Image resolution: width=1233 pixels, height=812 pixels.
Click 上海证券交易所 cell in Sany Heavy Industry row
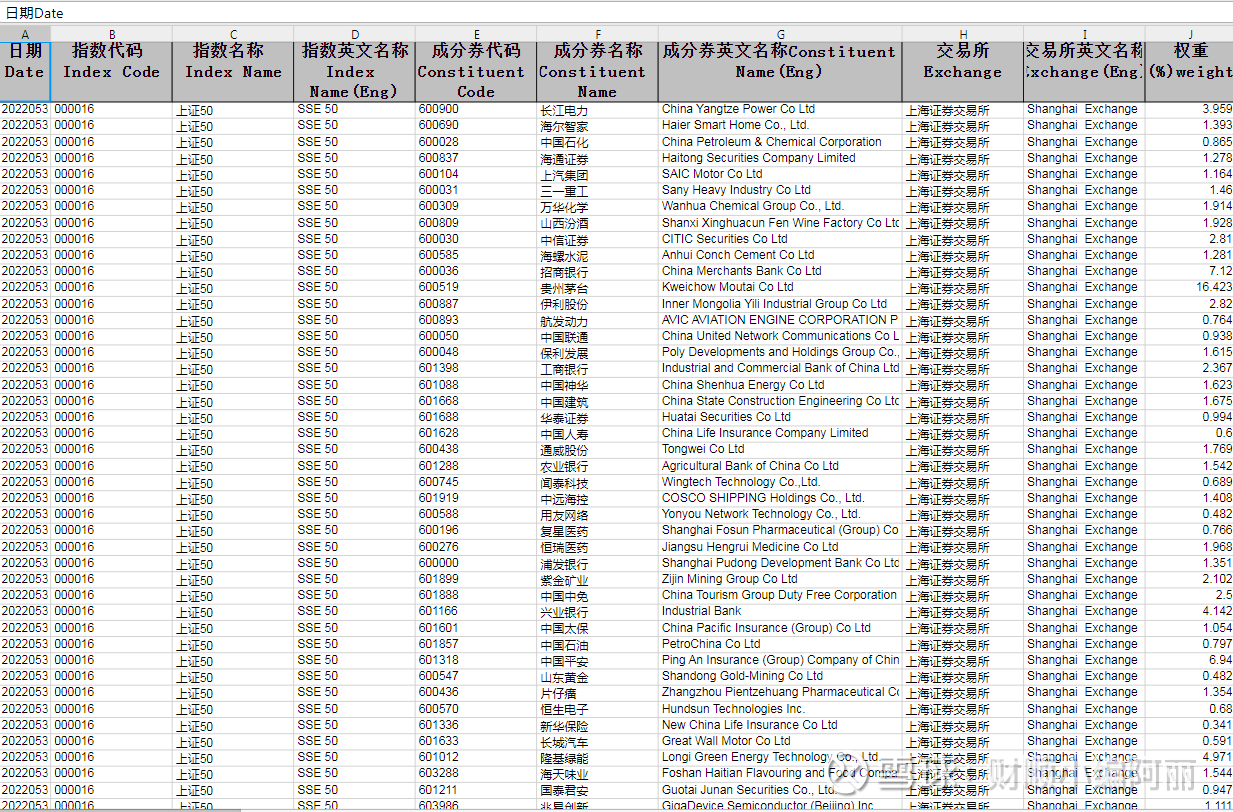point(963,190)
